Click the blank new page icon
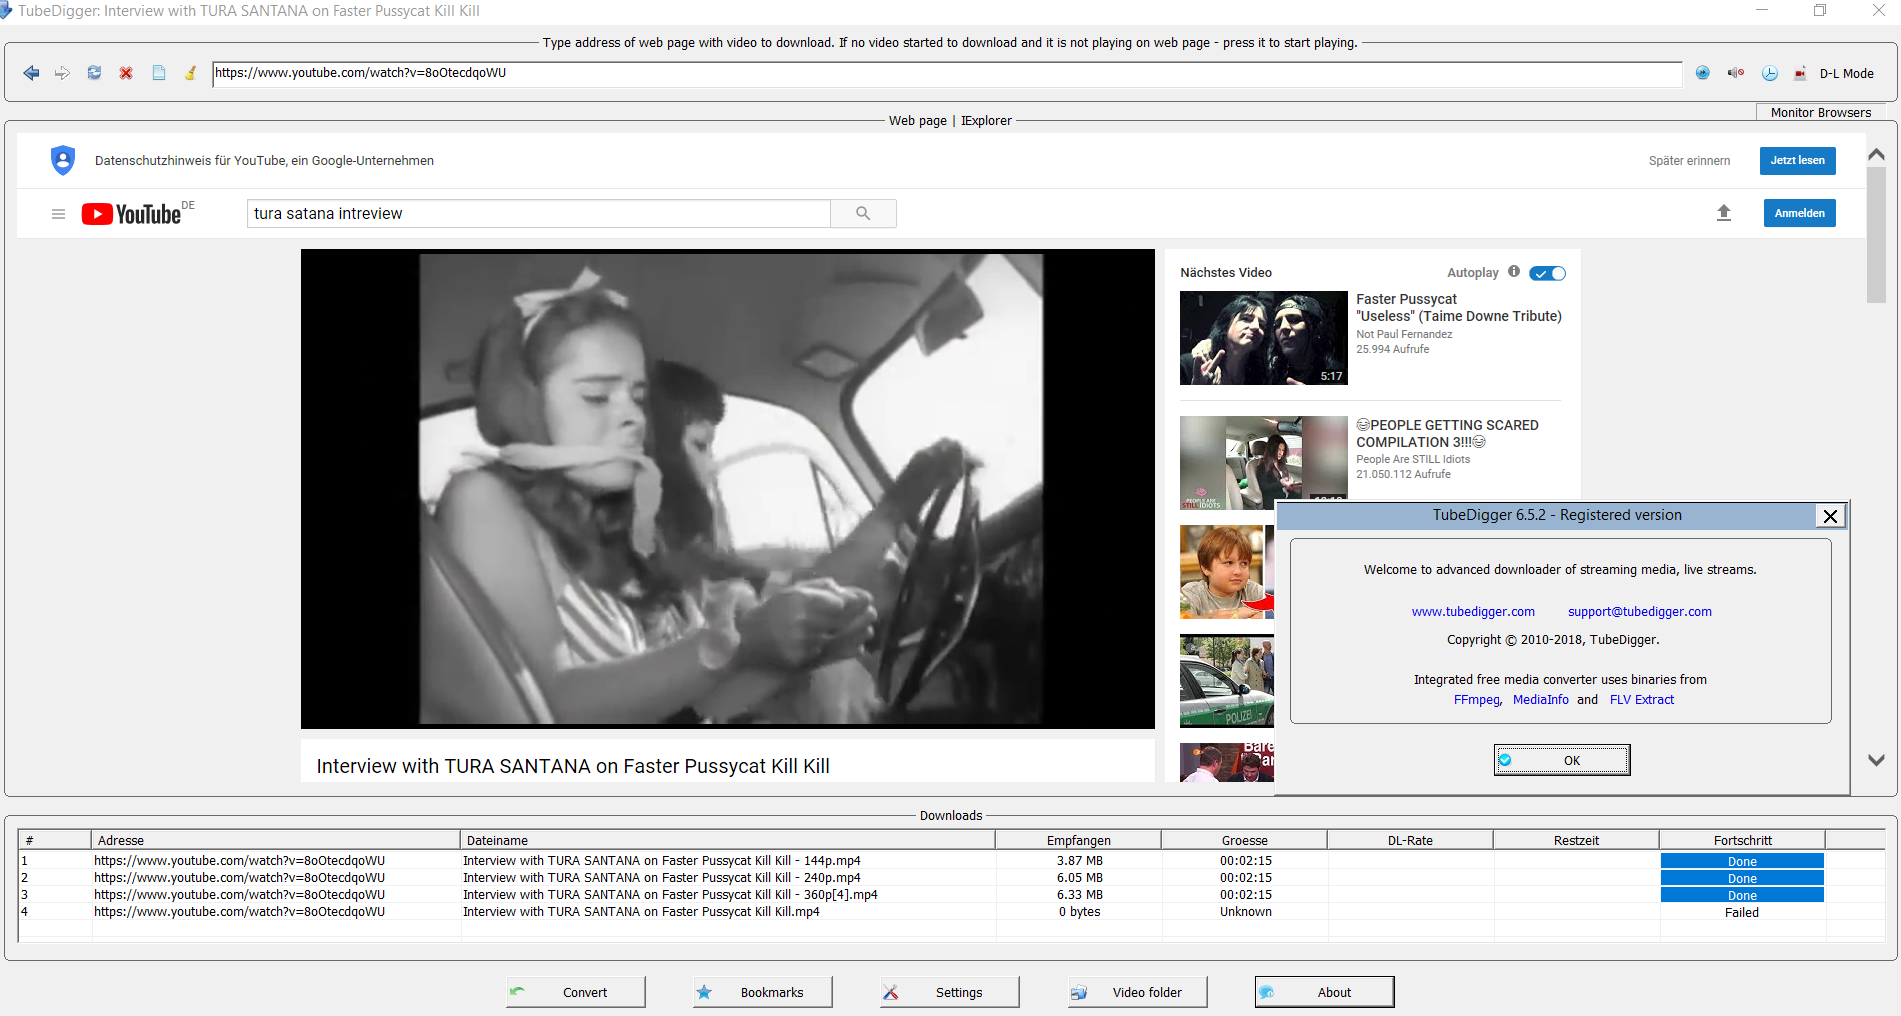The width and height of the screenshot is (1901, 1016). [x=158, y=73]
